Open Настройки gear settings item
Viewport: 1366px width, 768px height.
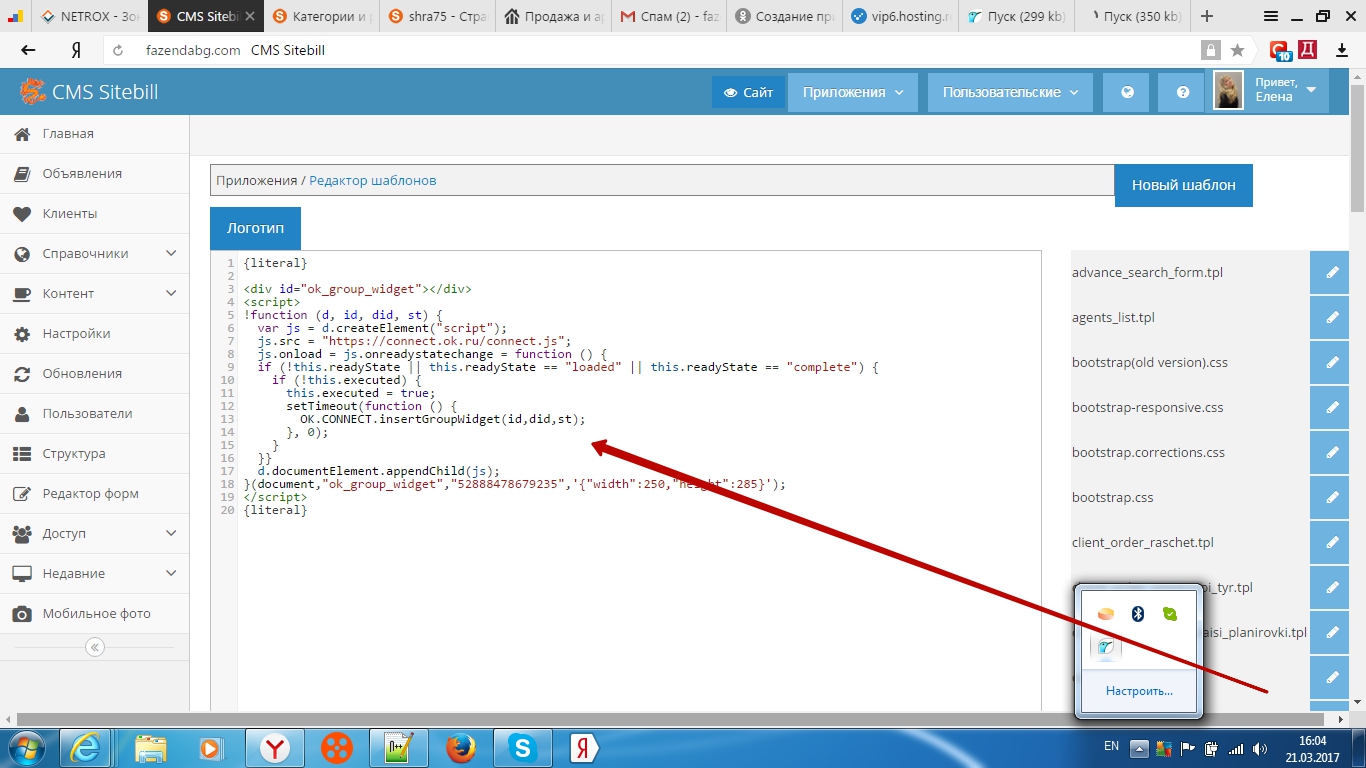[x=94, y=334]
